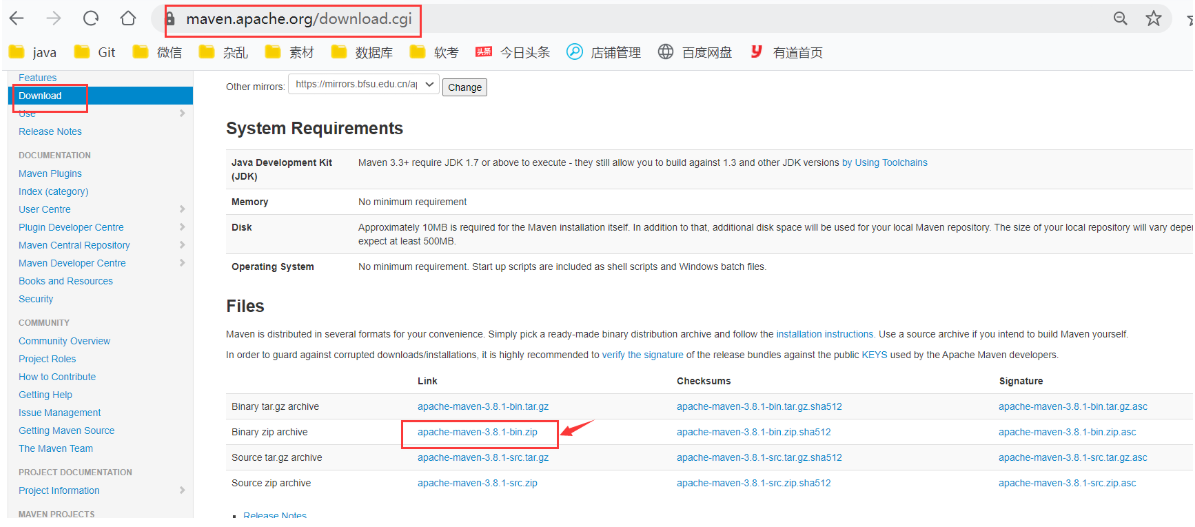
Task: Open the How to Contribute link
Action: pyautogui.click(x=57, y=377)
